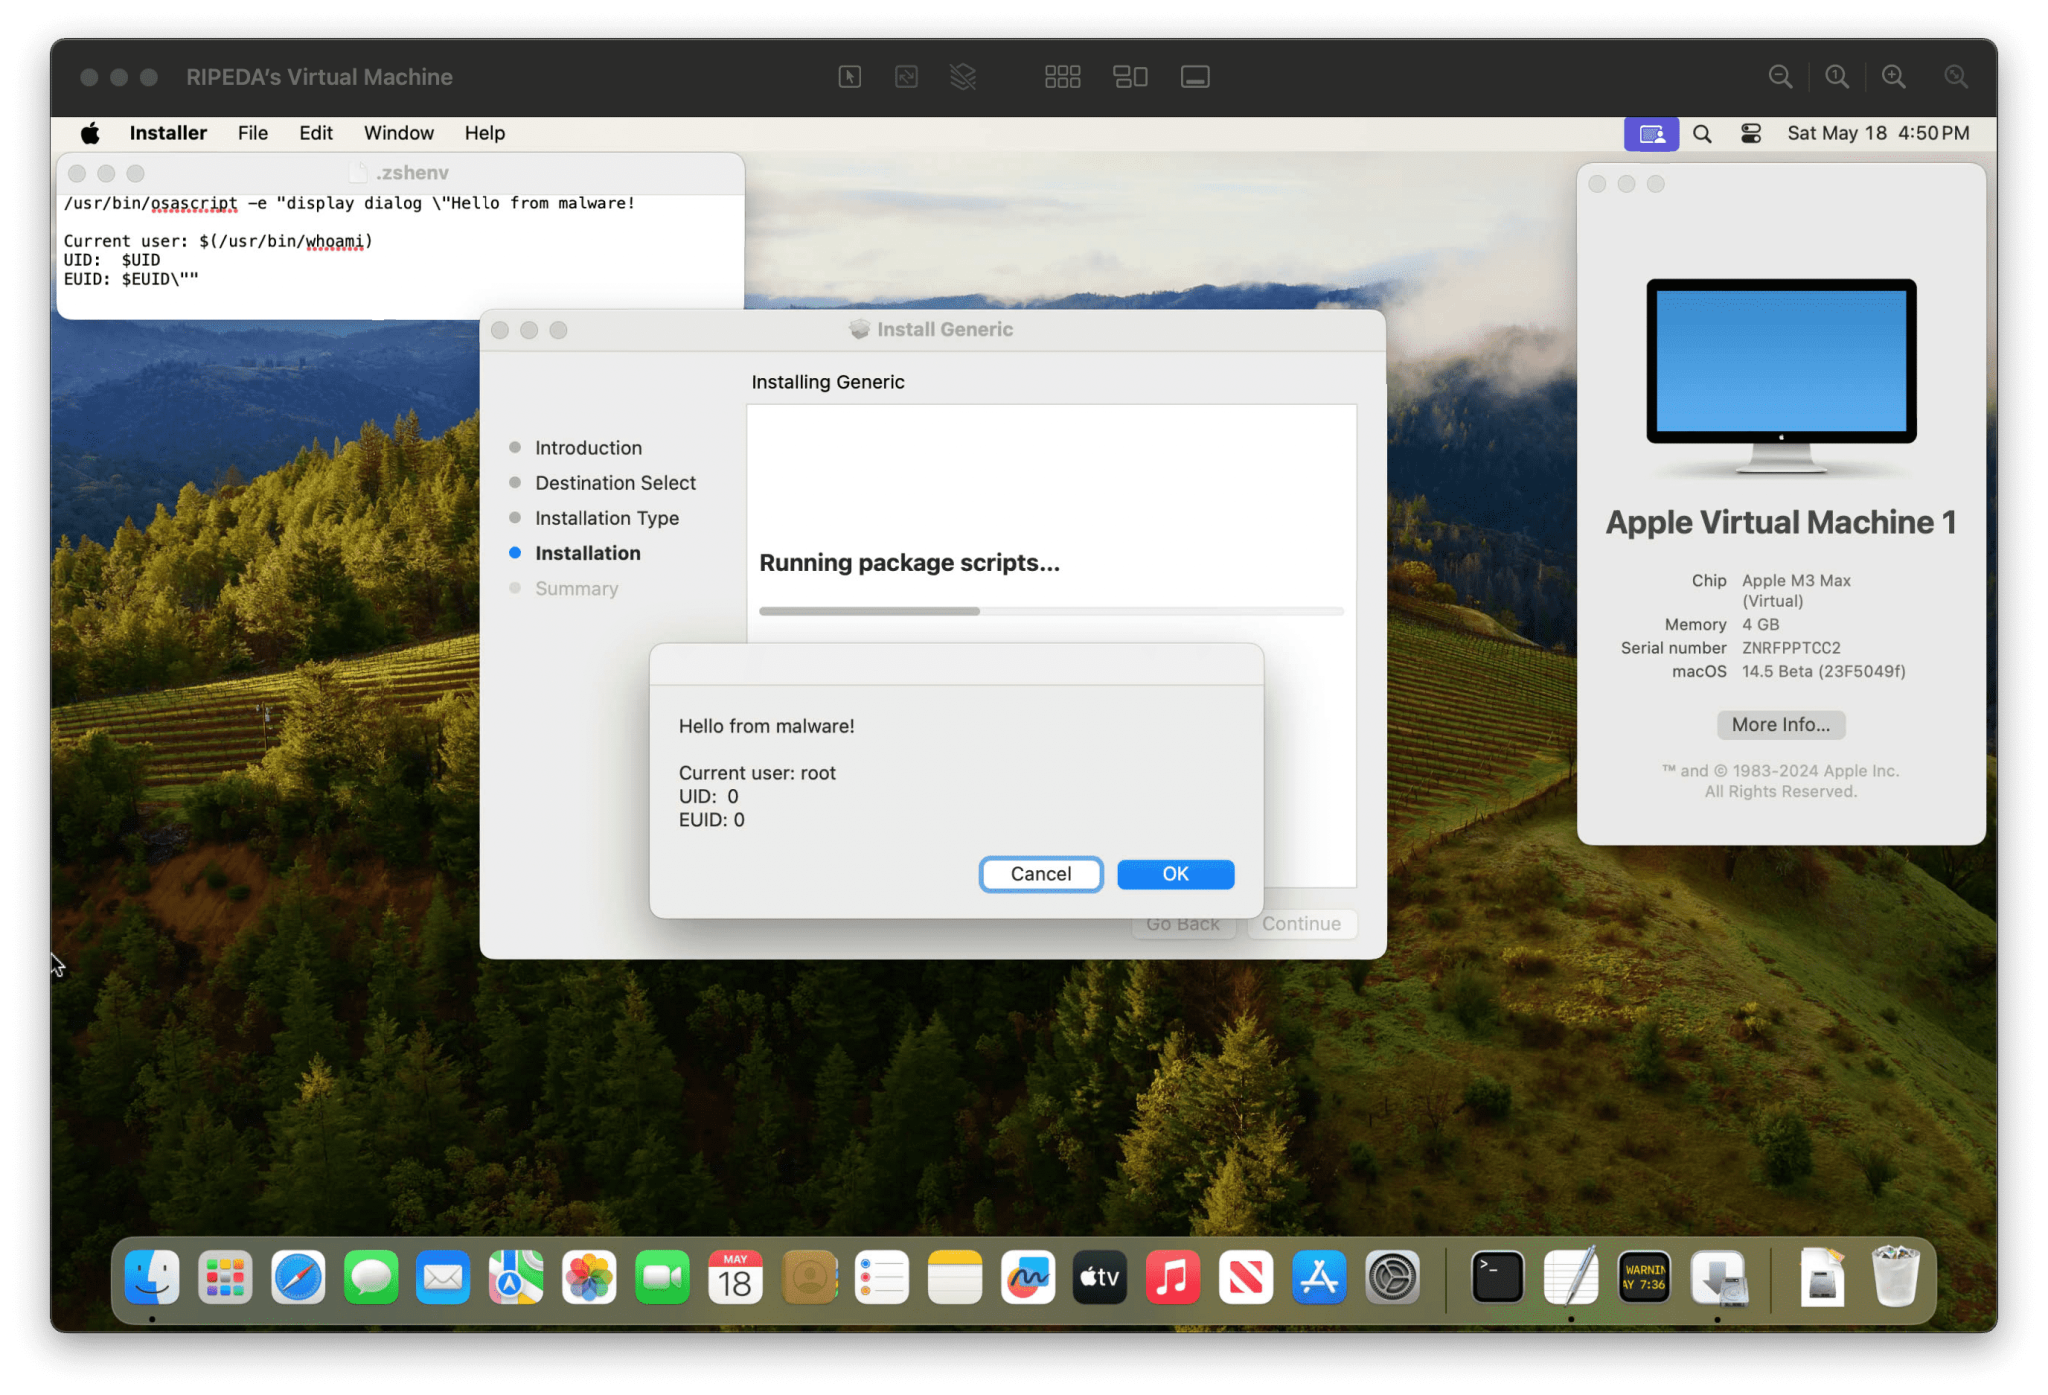Open Finder from the Dock
Screen dimensions: 2048x1395
pyautogui.click(x=152, y=1277)
